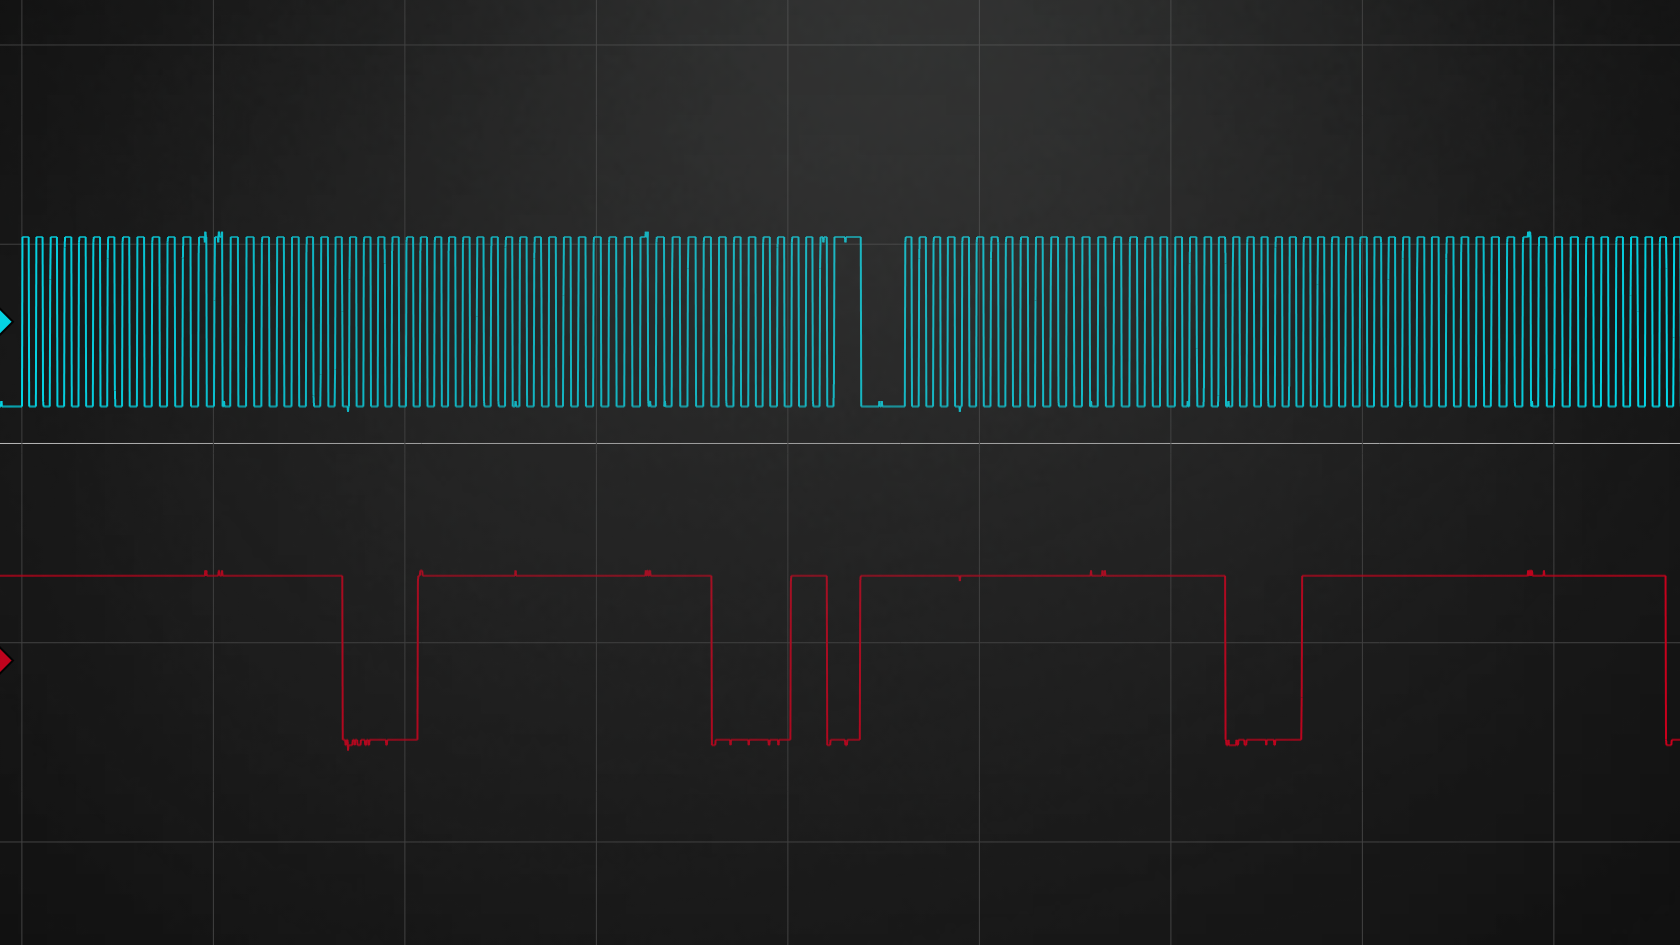
Task: Click the bright horizontal divider between channels
Action: 840,443
